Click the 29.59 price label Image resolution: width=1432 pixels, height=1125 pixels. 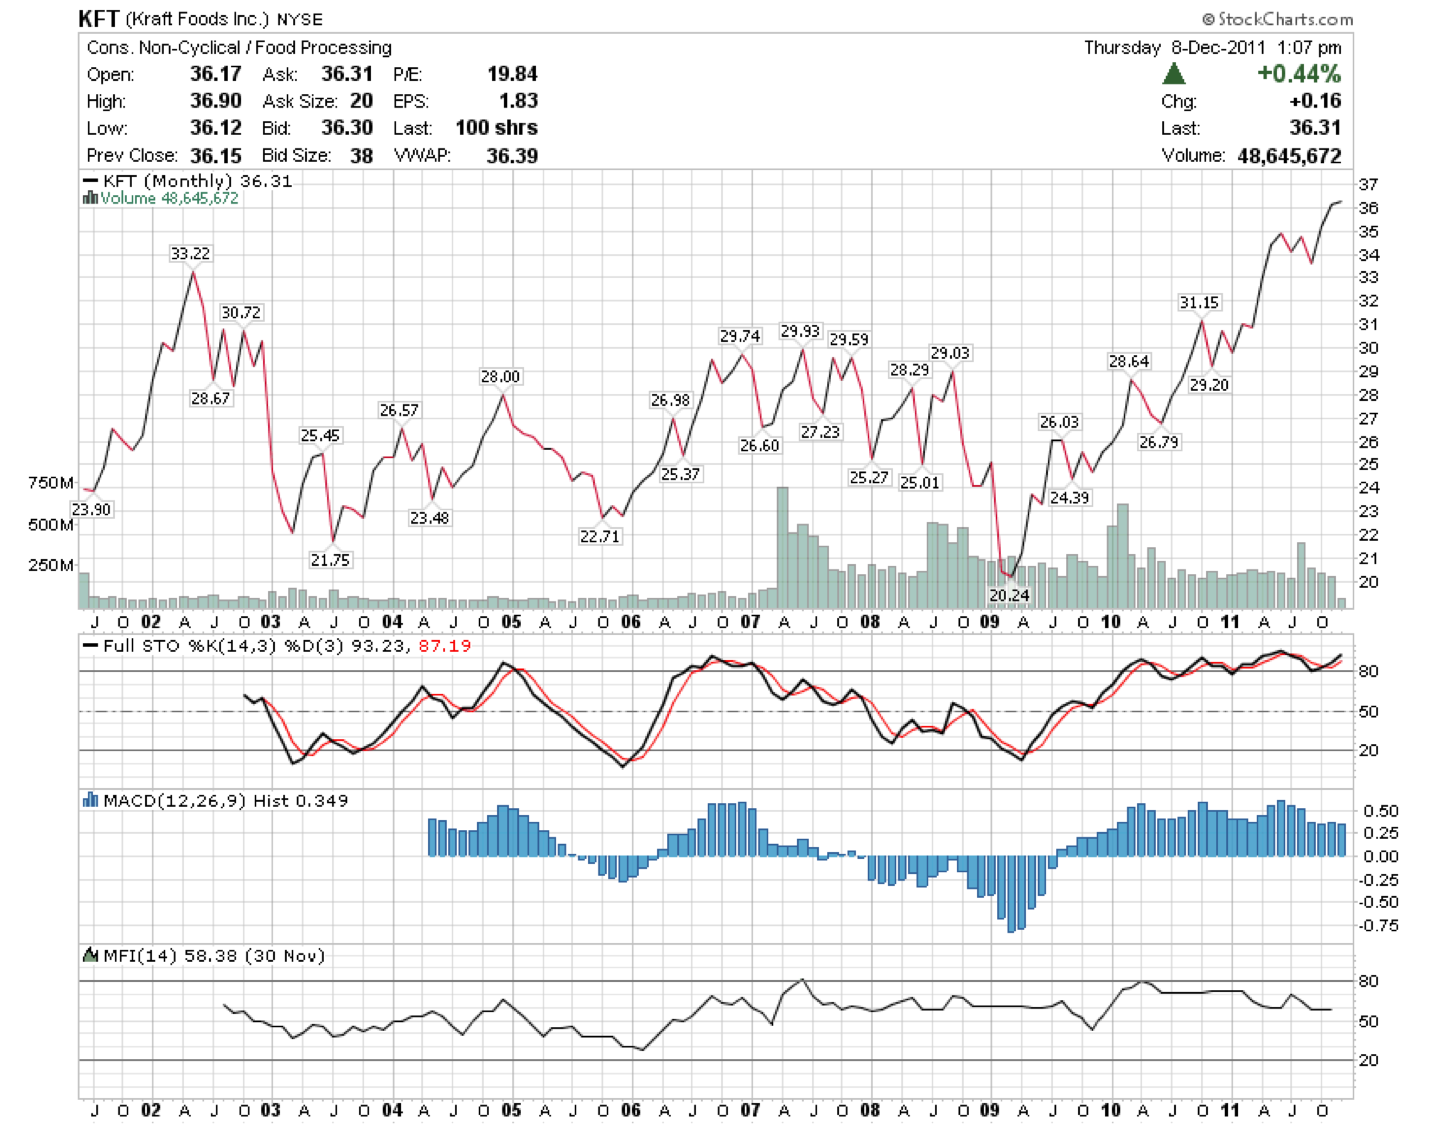[849, 339]
